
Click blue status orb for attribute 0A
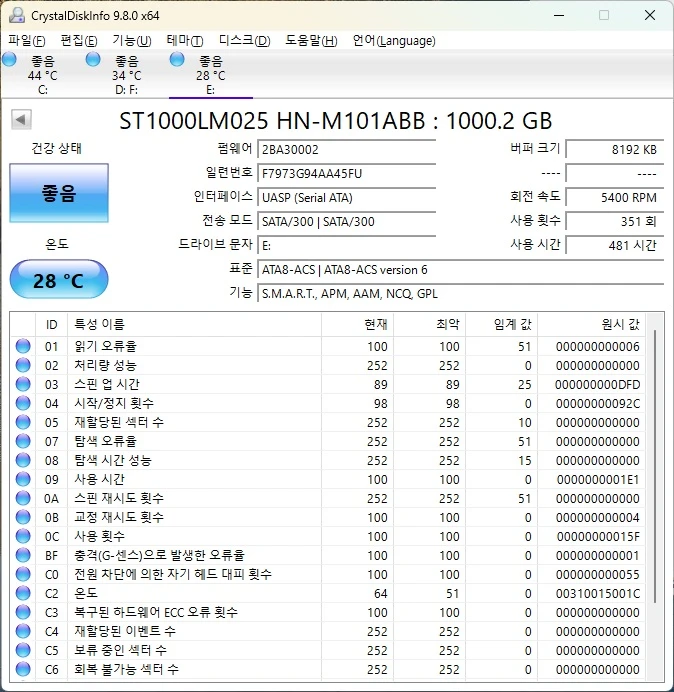[x=23, y=498]
